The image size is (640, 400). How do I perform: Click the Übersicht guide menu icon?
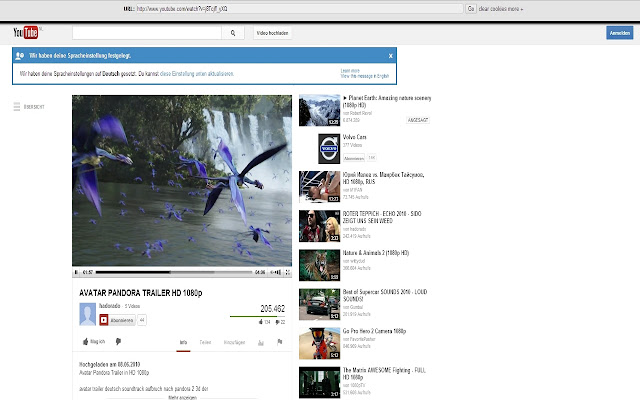click(17, 107)
